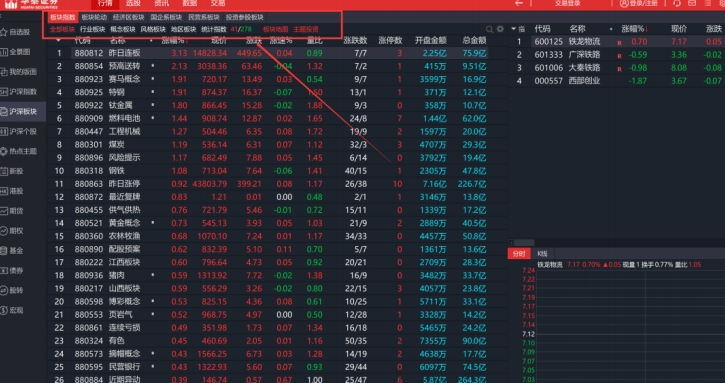Screen dimensions: 725x383
Task: Open the 板块地图 link
Action: point(276,29)
